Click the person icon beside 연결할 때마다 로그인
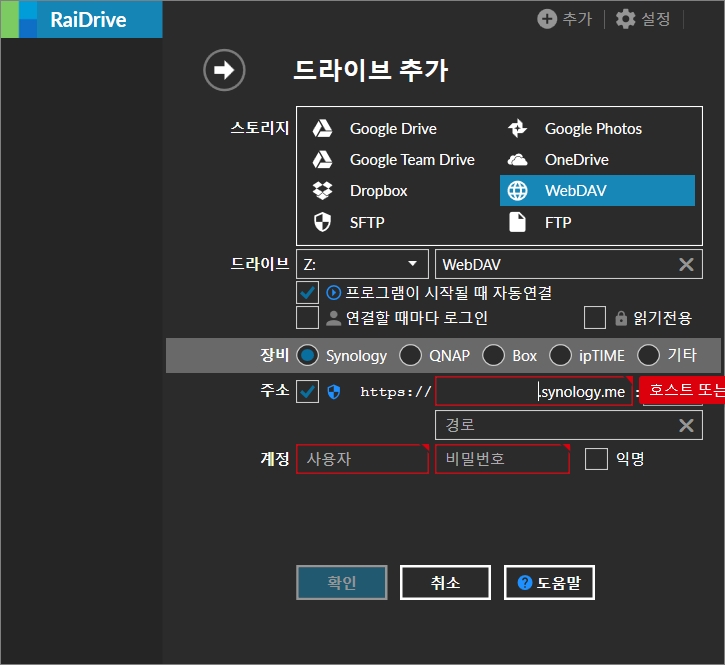The width and height of the screenshot is (725, 665). coord(333,318)
